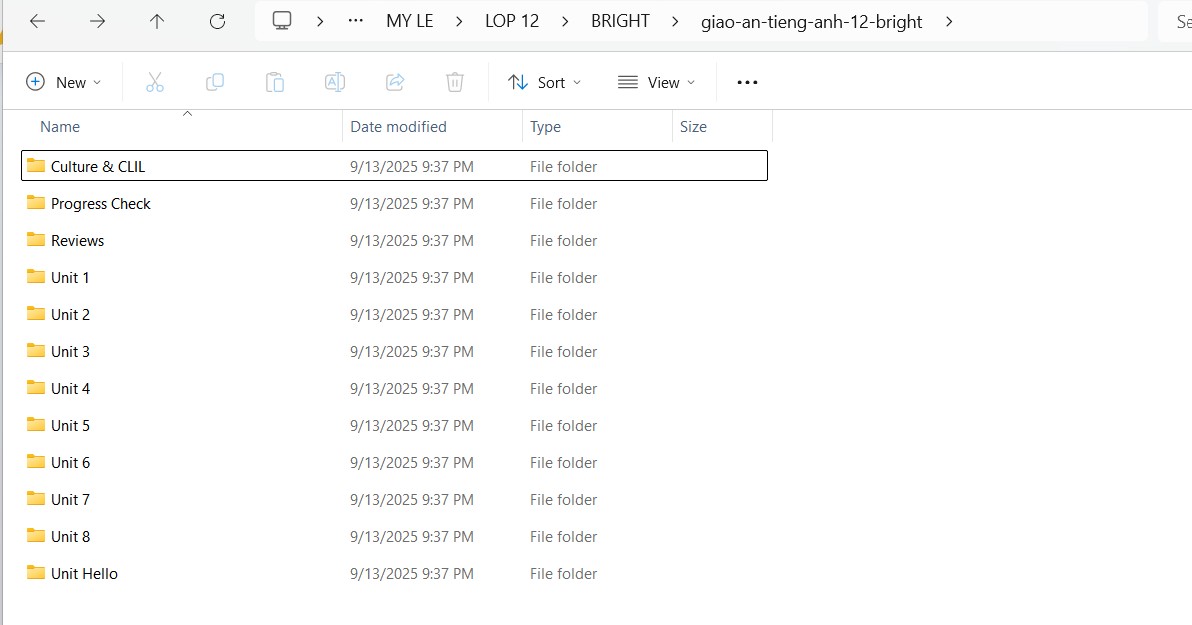Select the Unit Hello folder
The height and width of the screenshot is (625, 1192).
[x=84, y=574]
